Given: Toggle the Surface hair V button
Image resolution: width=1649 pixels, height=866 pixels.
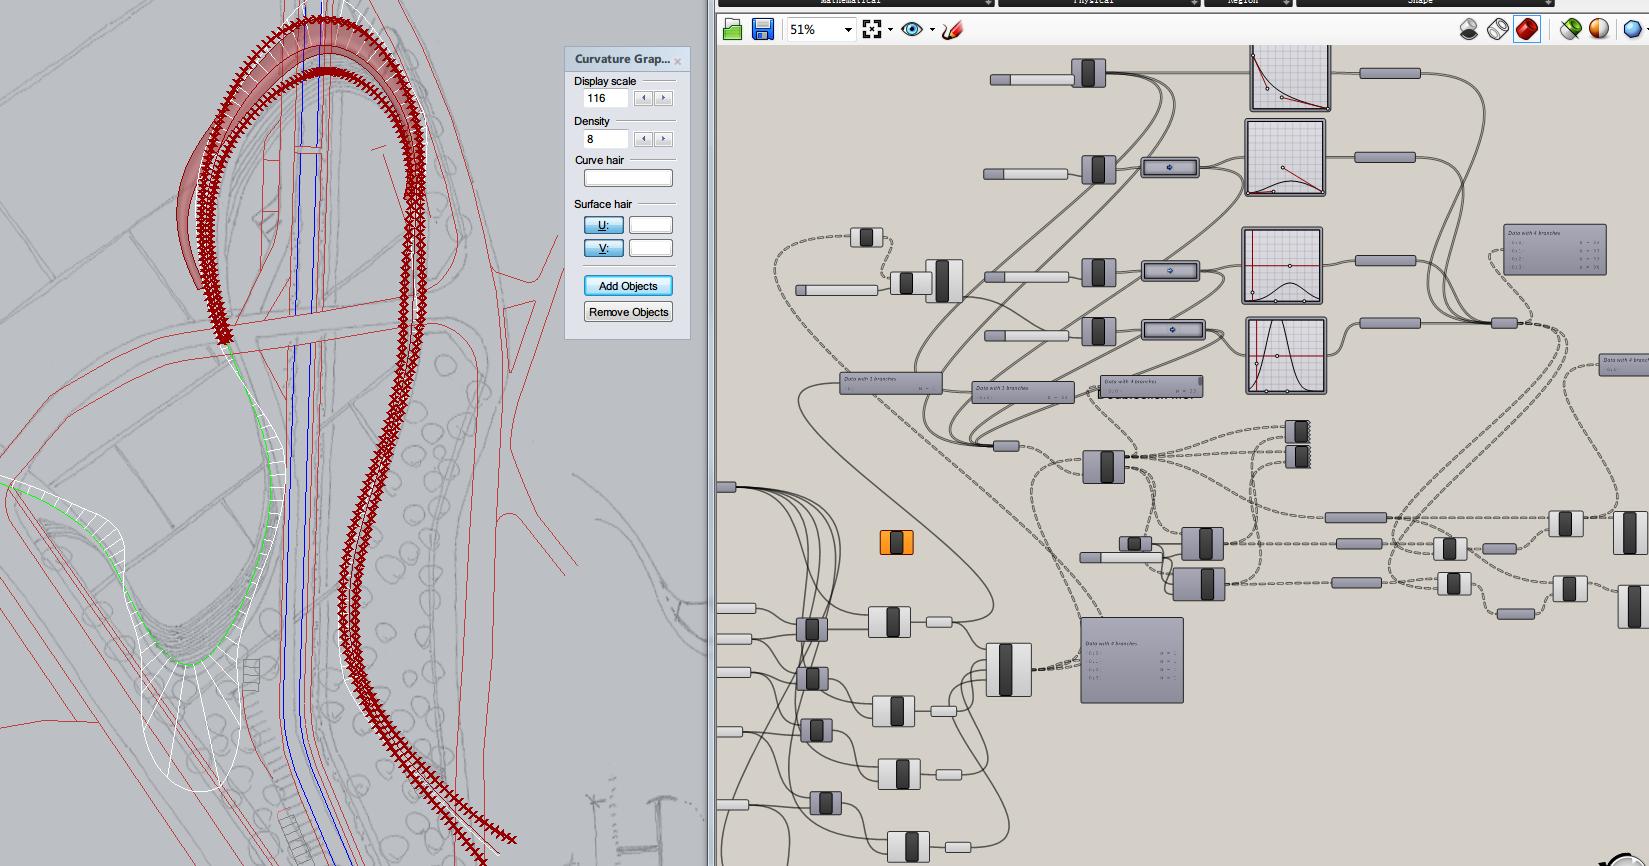Looking at the screenshot, I should (x=603, y=249).
